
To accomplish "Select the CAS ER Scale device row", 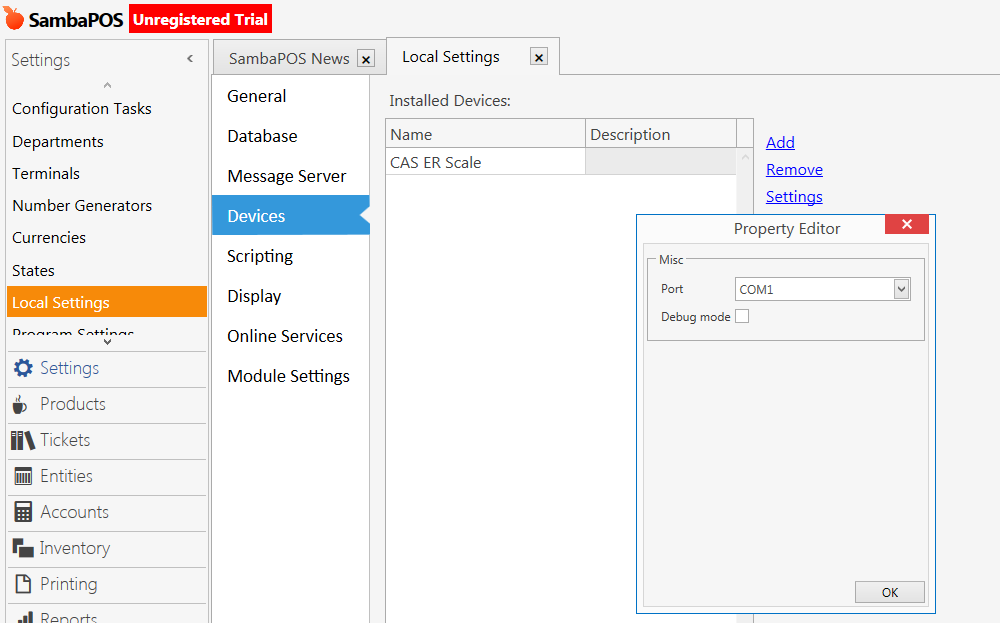I will point(561,163).
